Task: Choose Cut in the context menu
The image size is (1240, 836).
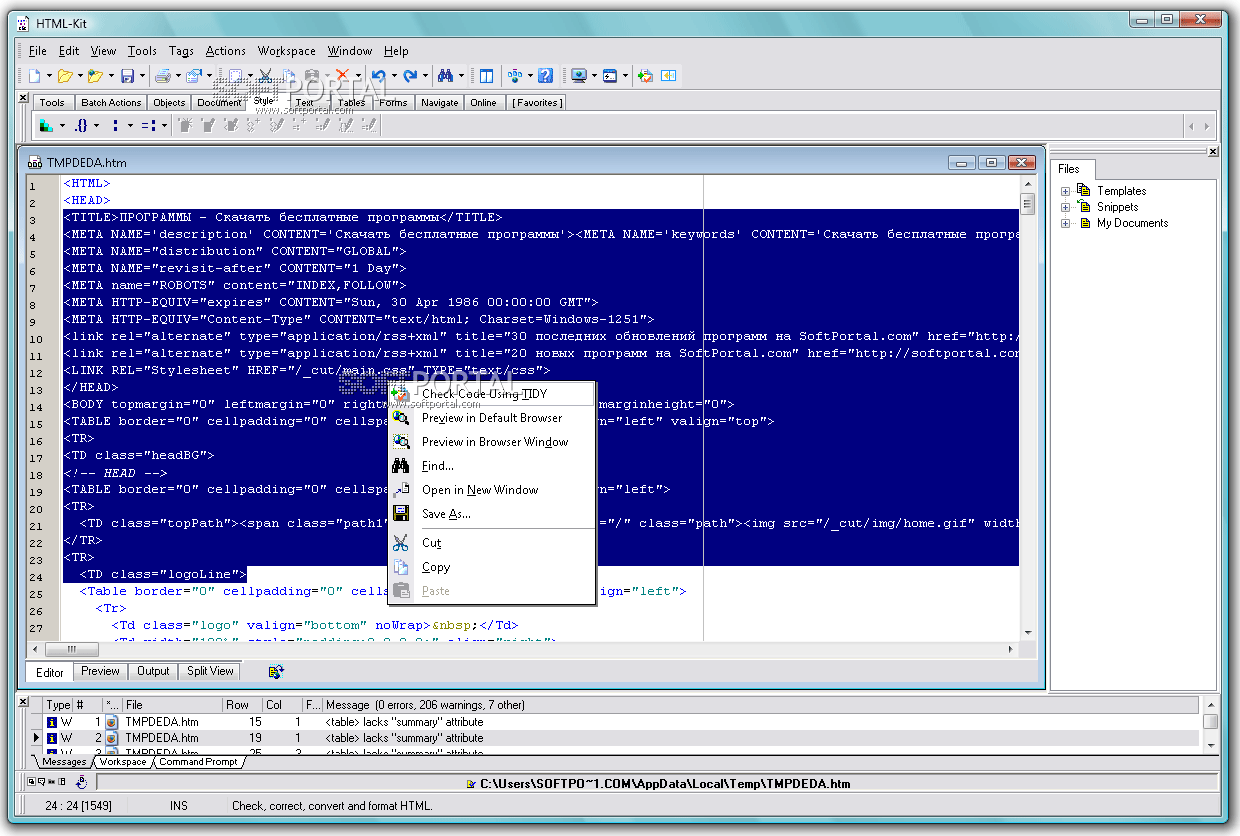Action: [491, 543]
